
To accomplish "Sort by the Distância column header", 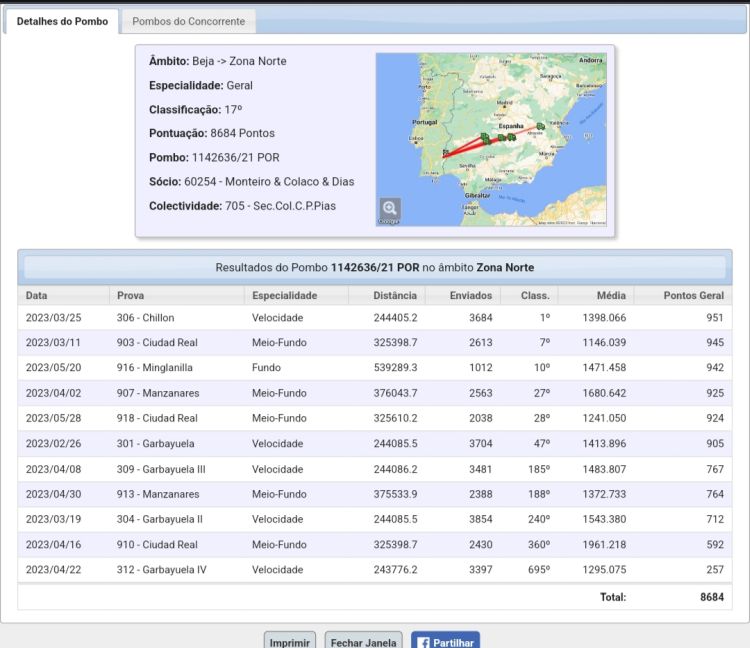I will point(395,296).
